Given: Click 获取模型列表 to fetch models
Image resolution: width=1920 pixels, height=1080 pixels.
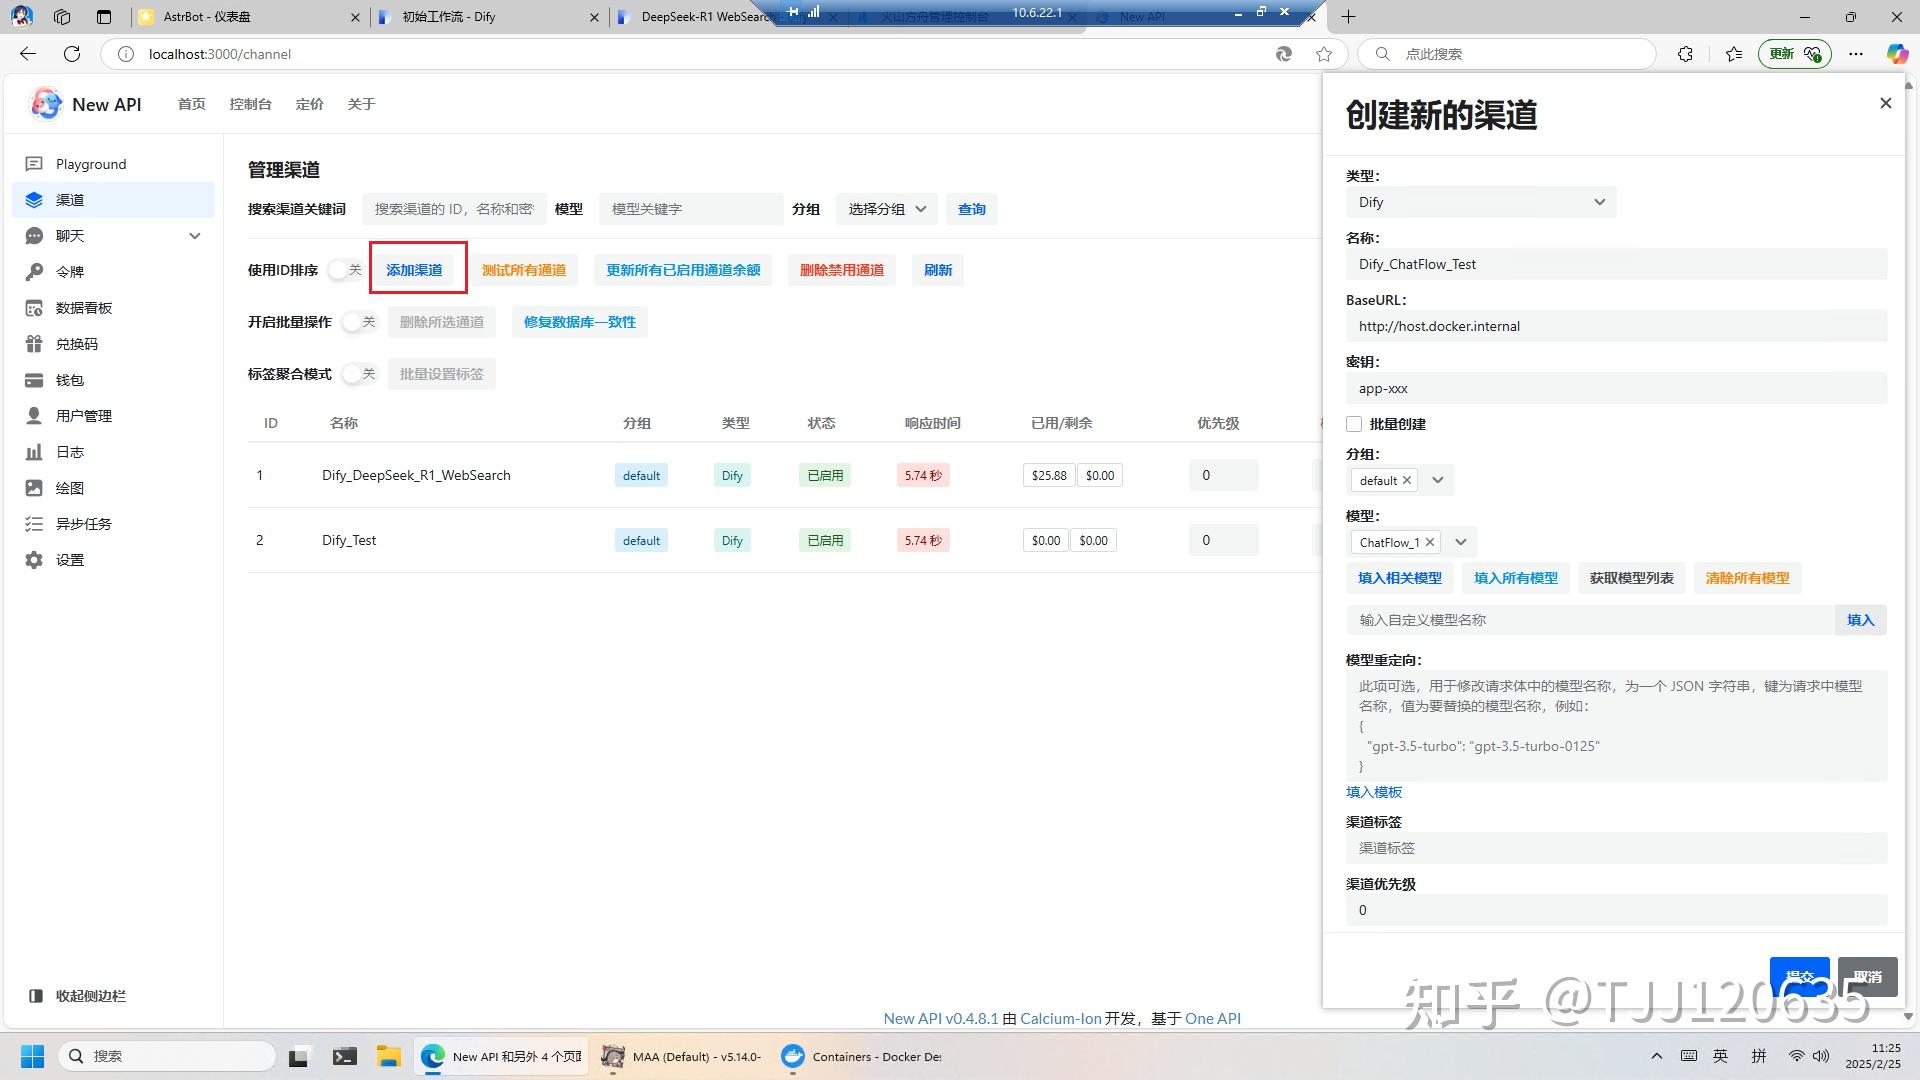Looking at the screenshot, I should pyautogui.click(x=1630, y=578).
